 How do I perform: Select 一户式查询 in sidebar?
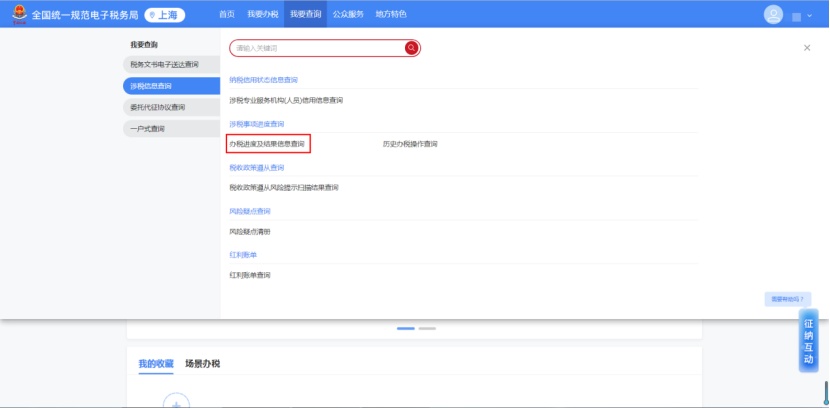click(x=148, y=129)
